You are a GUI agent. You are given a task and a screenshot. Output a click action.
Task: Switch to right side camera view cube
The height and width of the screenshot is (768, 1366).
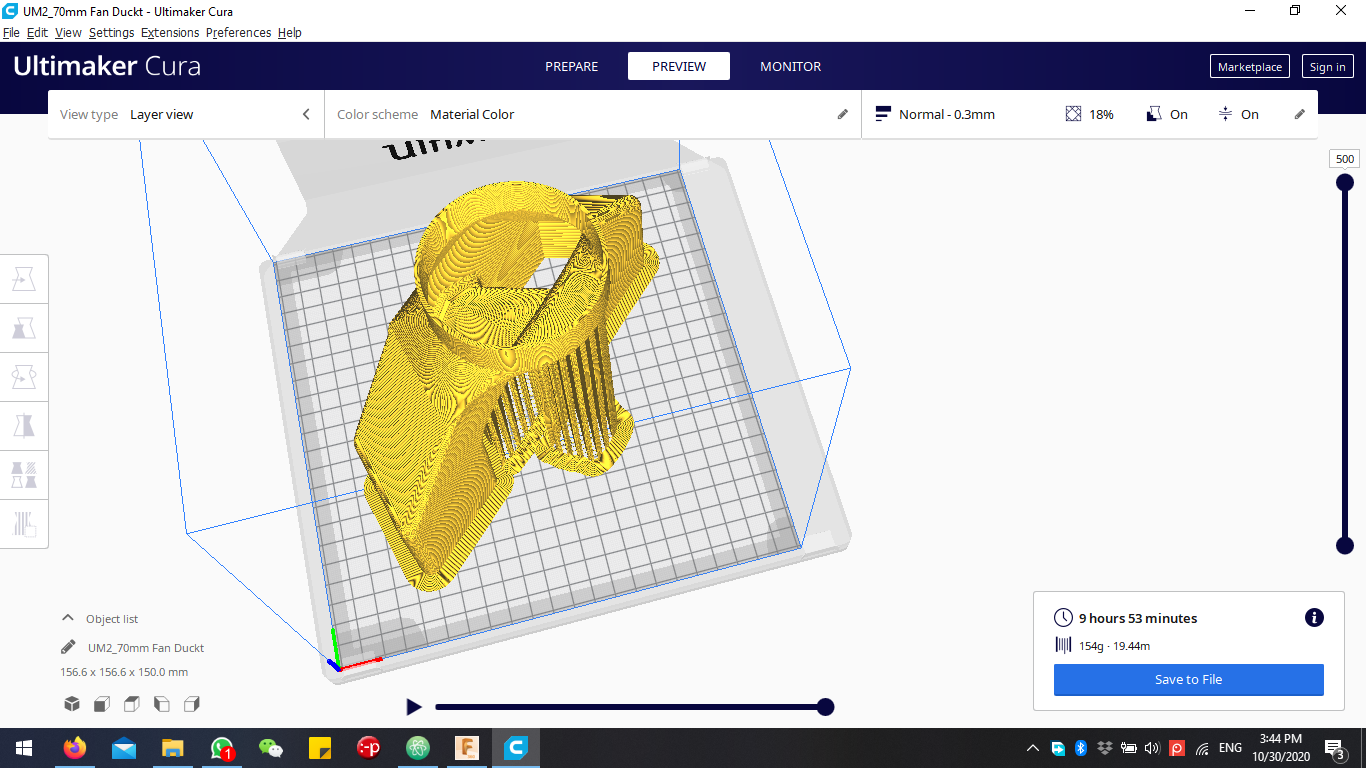click(192, 704)
